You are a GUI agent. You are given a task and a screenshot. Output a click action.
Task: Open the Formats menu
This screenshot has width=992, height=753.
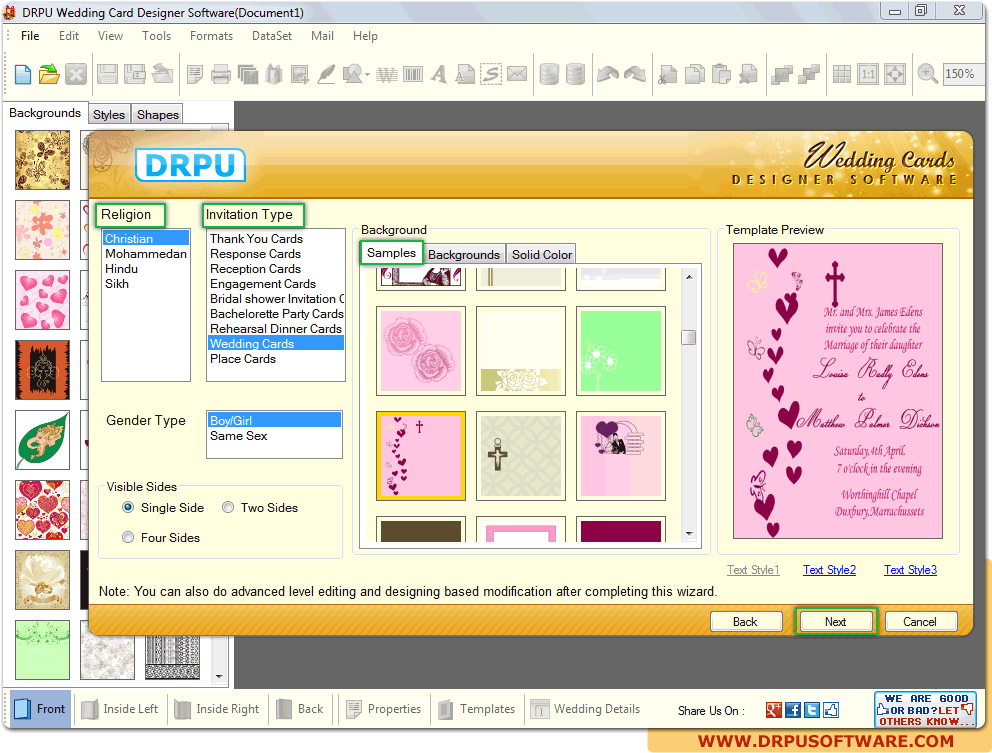click(211, 36)
